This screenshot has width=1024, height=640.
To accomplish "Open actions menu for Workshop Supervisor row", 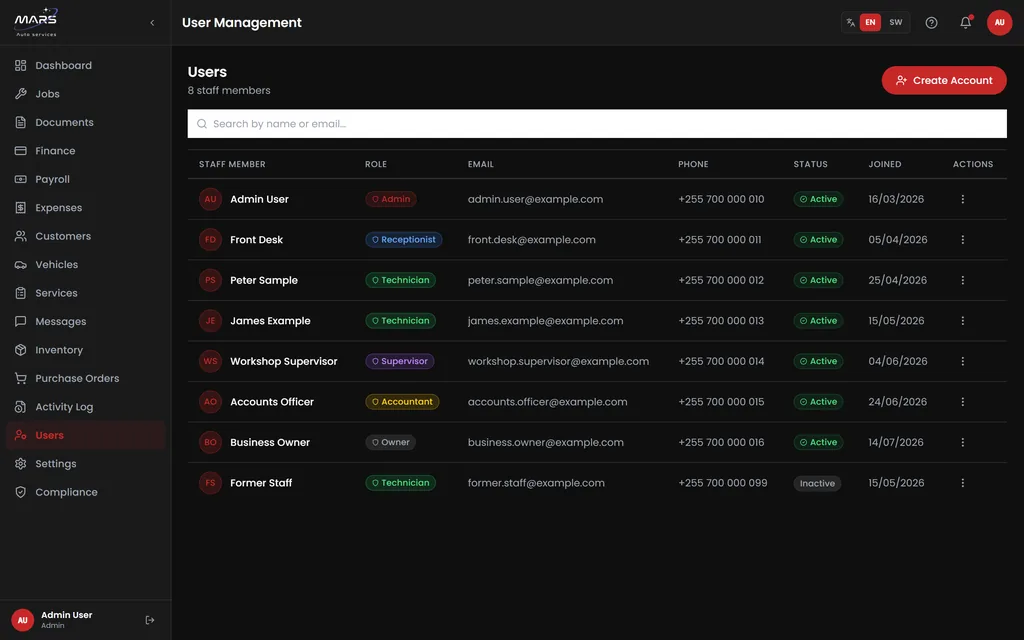I will point(962,361).
